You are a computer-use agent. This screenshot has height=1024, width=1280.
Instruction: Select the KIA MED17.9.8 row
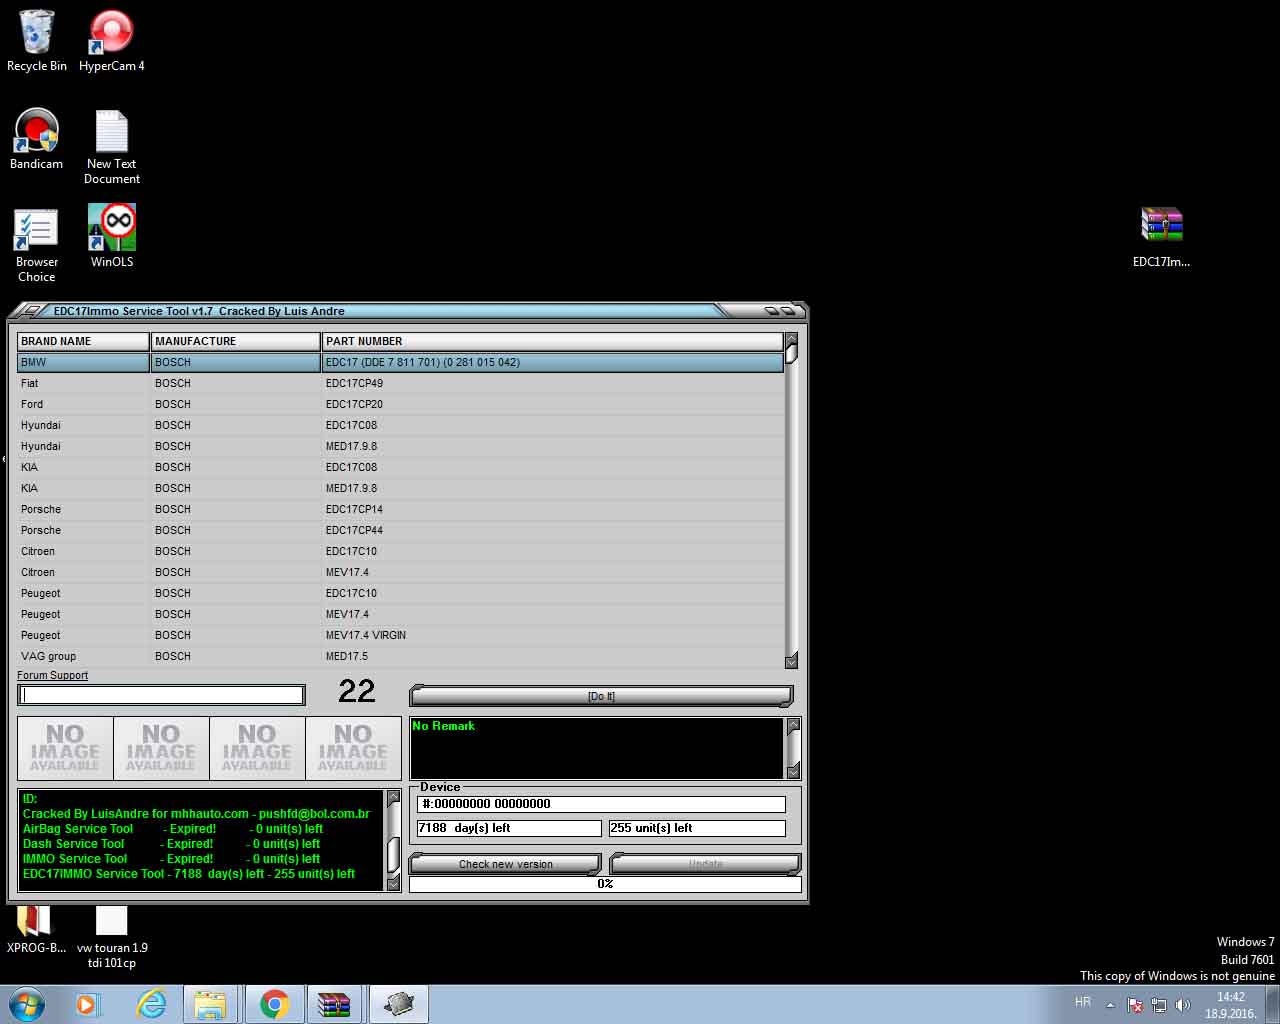[x=400, y=488]
